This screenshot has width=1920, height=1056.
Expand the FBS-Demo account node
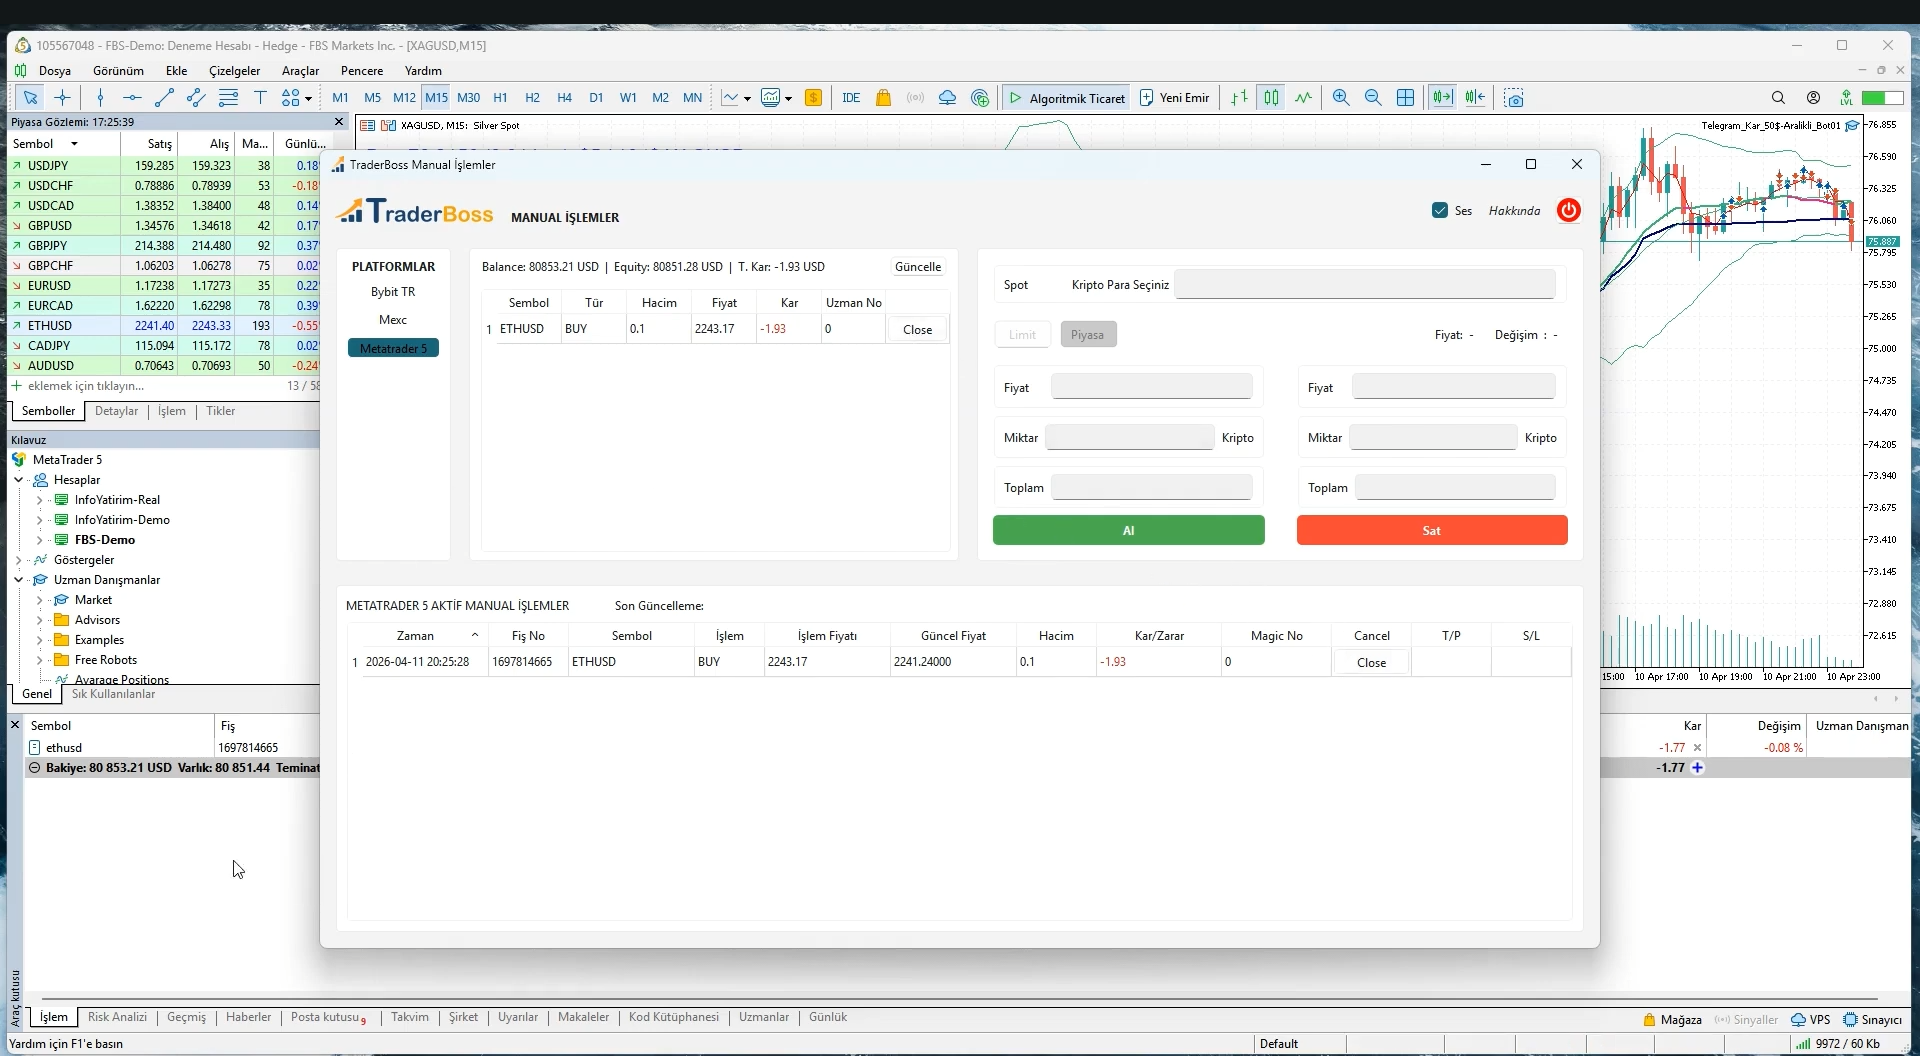tap(39, 540)
